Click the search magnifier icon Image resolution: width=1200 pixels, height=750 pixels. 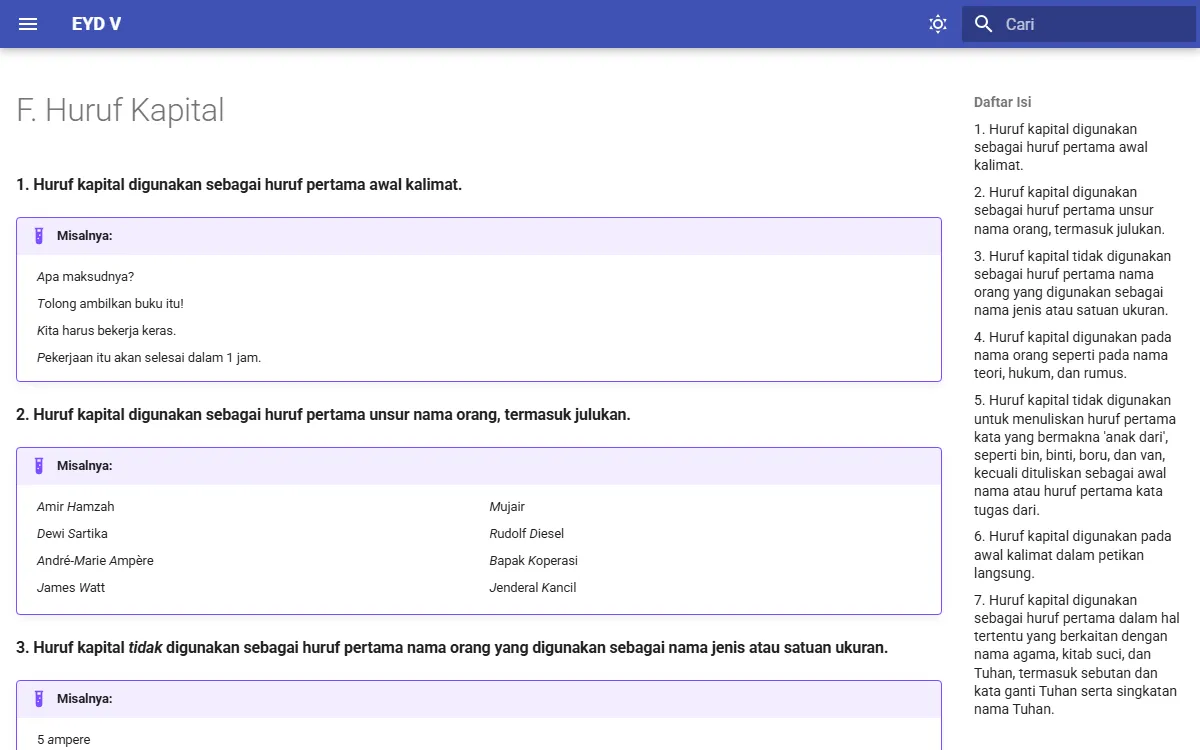tap(984, 24)
